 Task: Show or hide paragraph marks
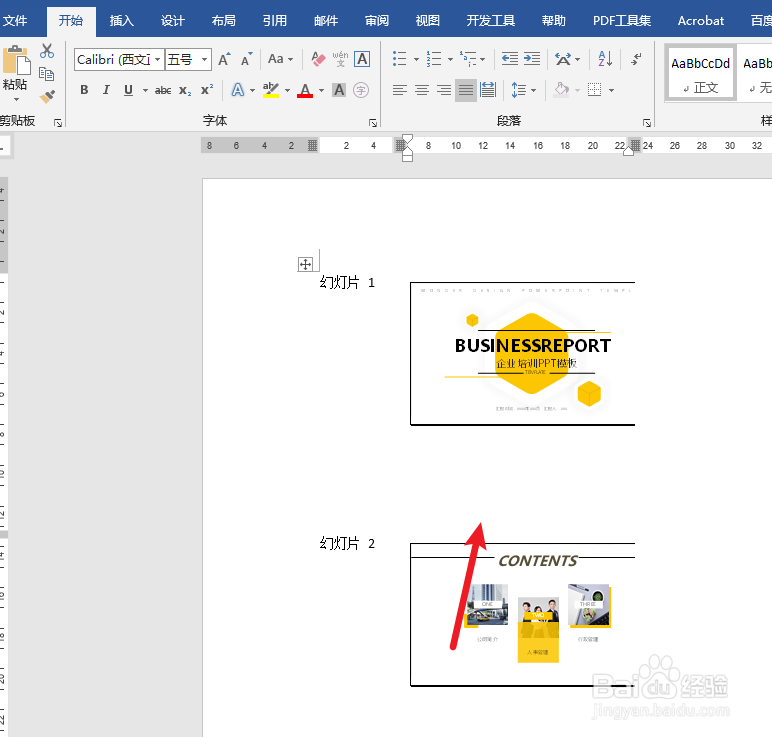636,60
